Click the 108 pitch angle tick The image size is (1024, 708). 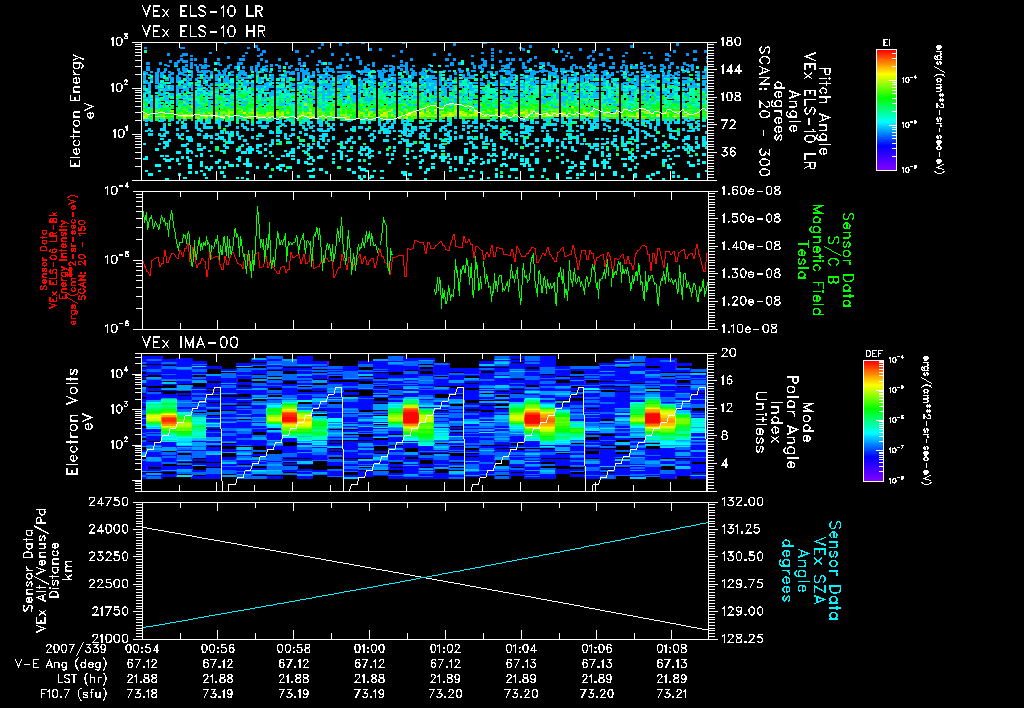[x=730, y=97]
